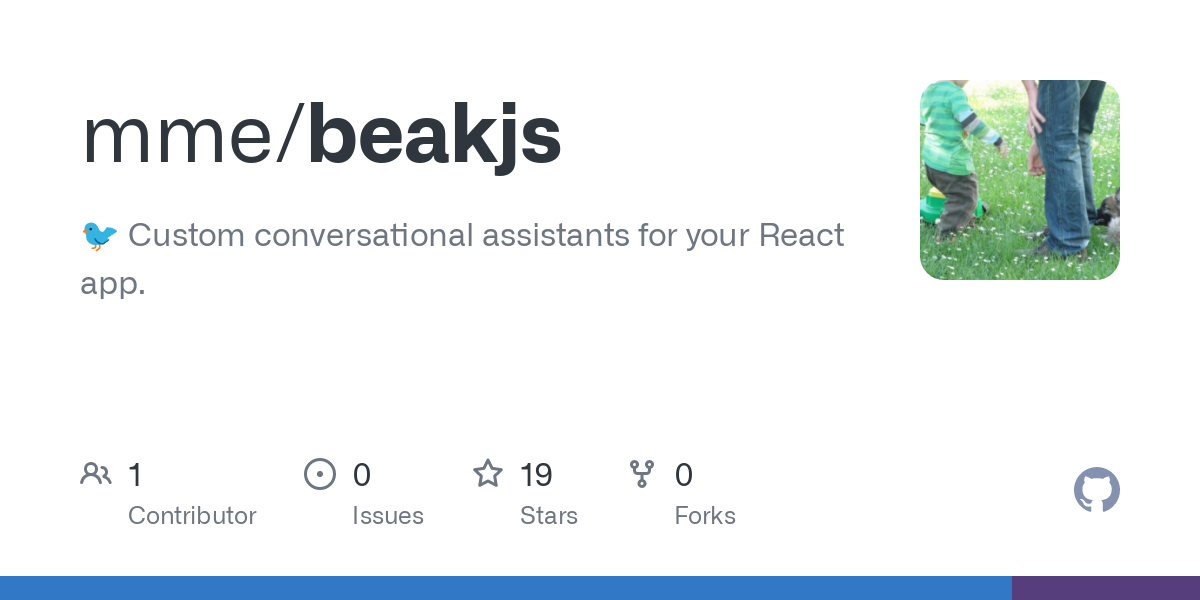Click the contributors people icon
Screen dimensions: 1200x600
pyautogui.click(x=96, y=474)
